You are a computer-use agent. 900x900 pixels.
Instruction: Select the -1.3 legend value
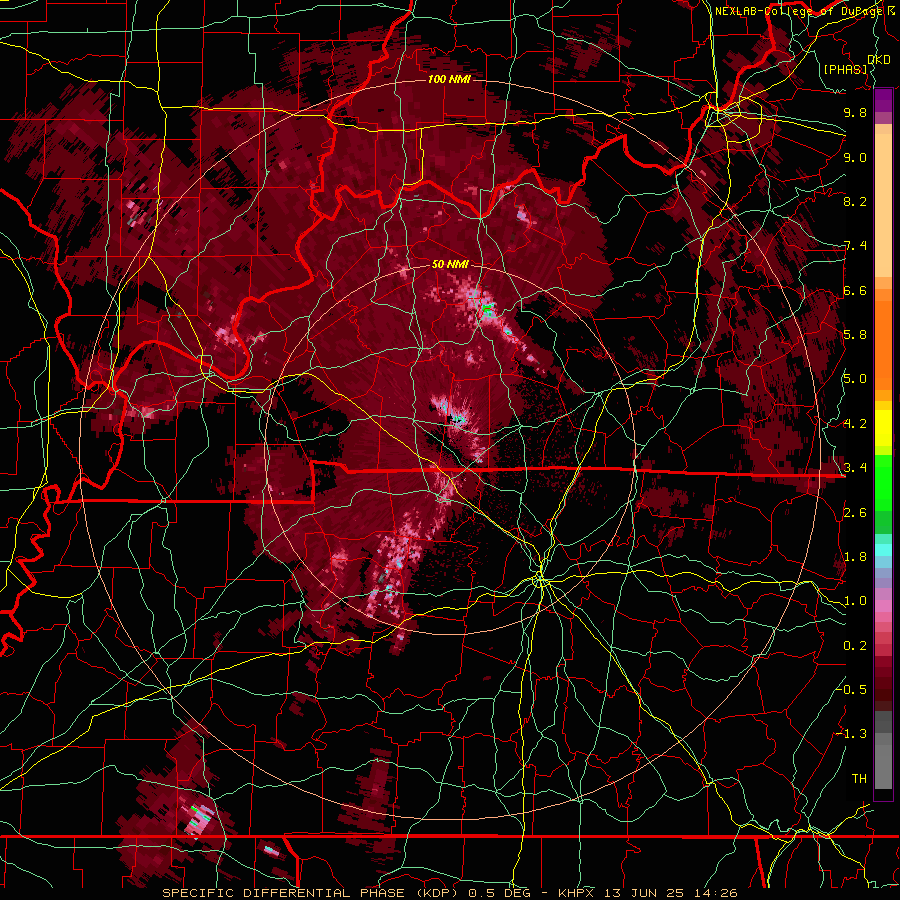pyautogui.click(x=852, y=735)
